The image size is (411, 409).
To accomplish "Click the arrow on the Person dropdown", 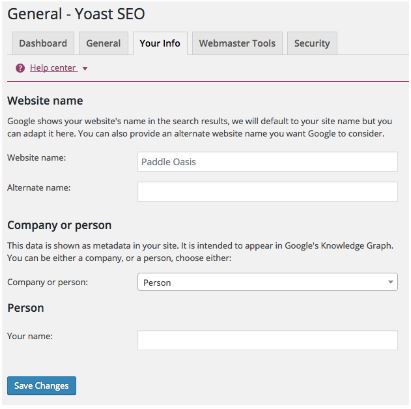I will (x=390, y=282).
